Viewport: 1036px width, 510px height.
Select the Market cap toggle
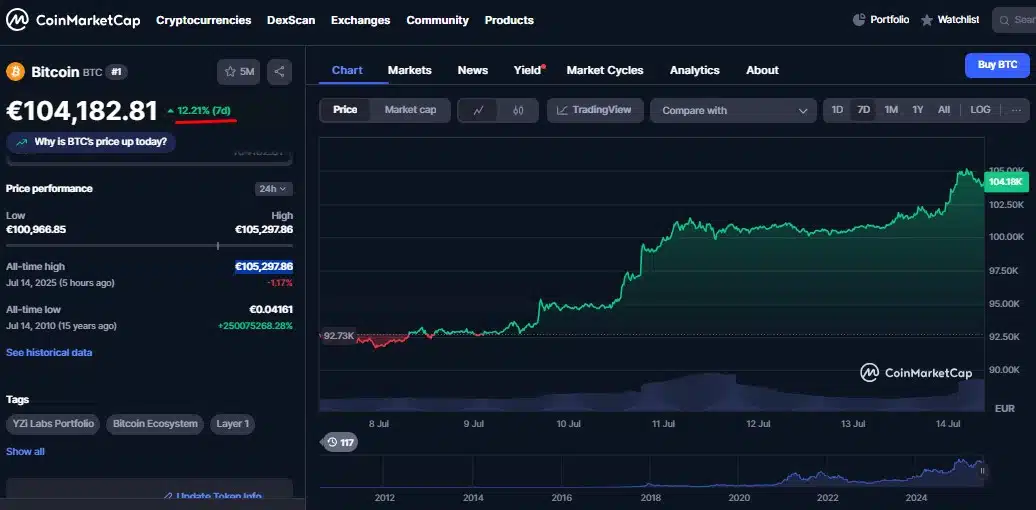[410, 110]
